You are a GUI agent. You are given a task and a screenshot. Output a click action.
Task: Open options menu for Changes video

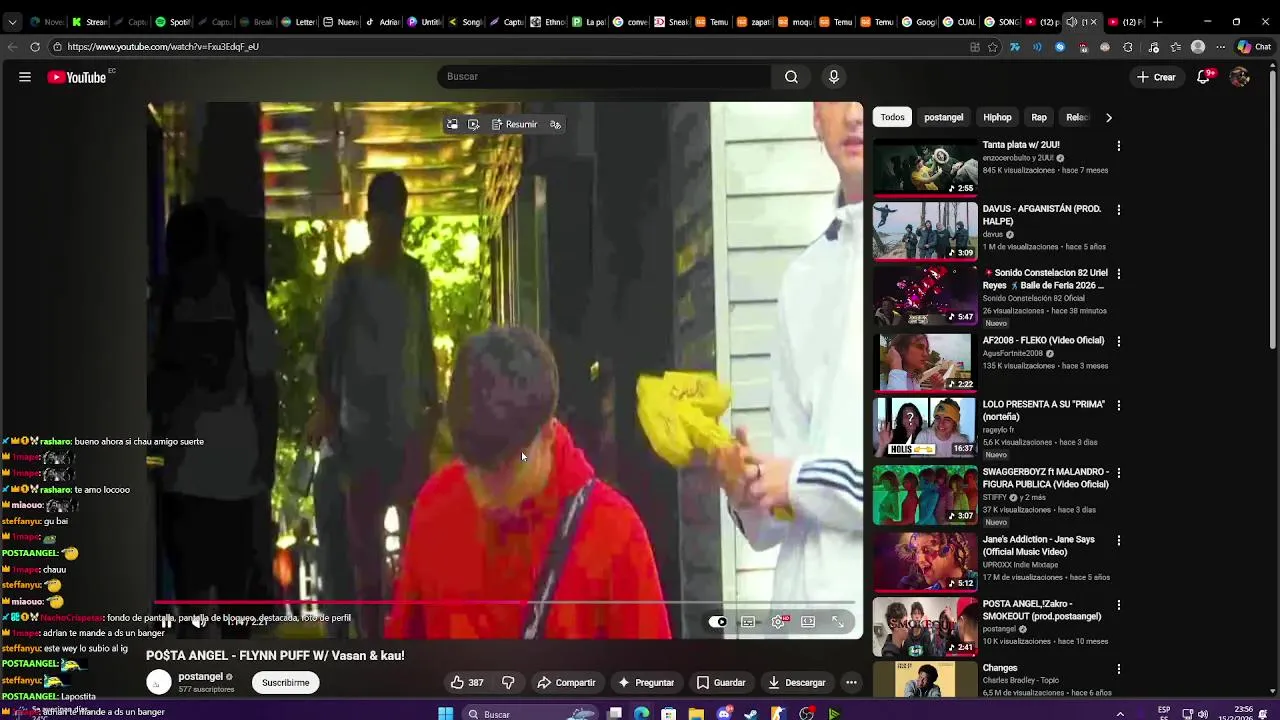coord(1118,669)
